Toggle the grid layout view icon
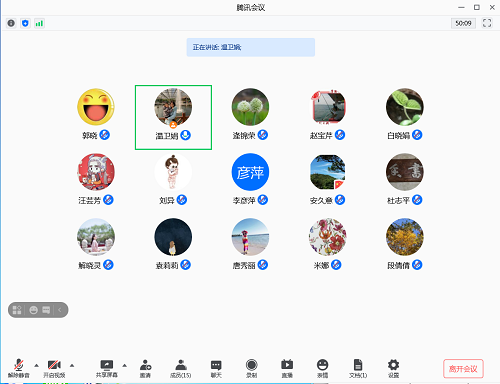Image resolution: width=500 pixels, height=384 pixels. [x=17, y=310]
